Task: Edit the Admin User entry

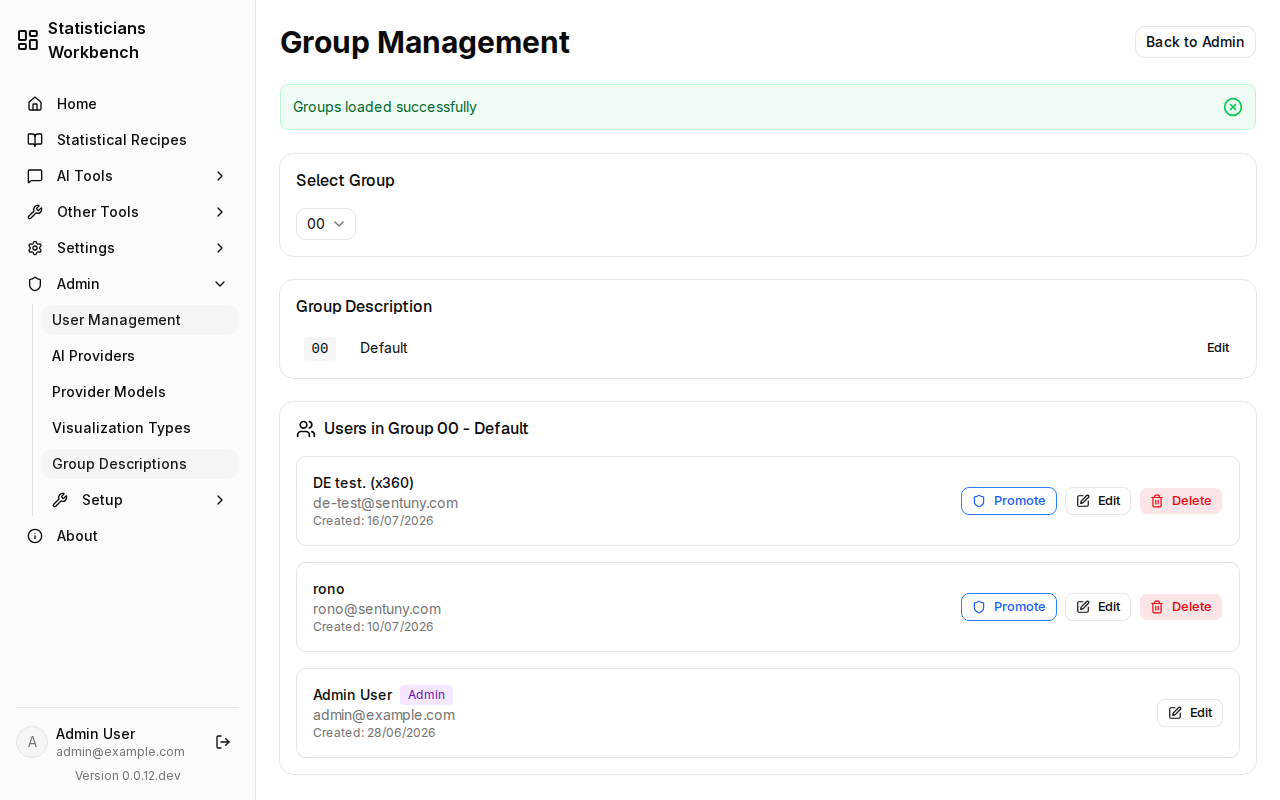Action: (1190, 713)
